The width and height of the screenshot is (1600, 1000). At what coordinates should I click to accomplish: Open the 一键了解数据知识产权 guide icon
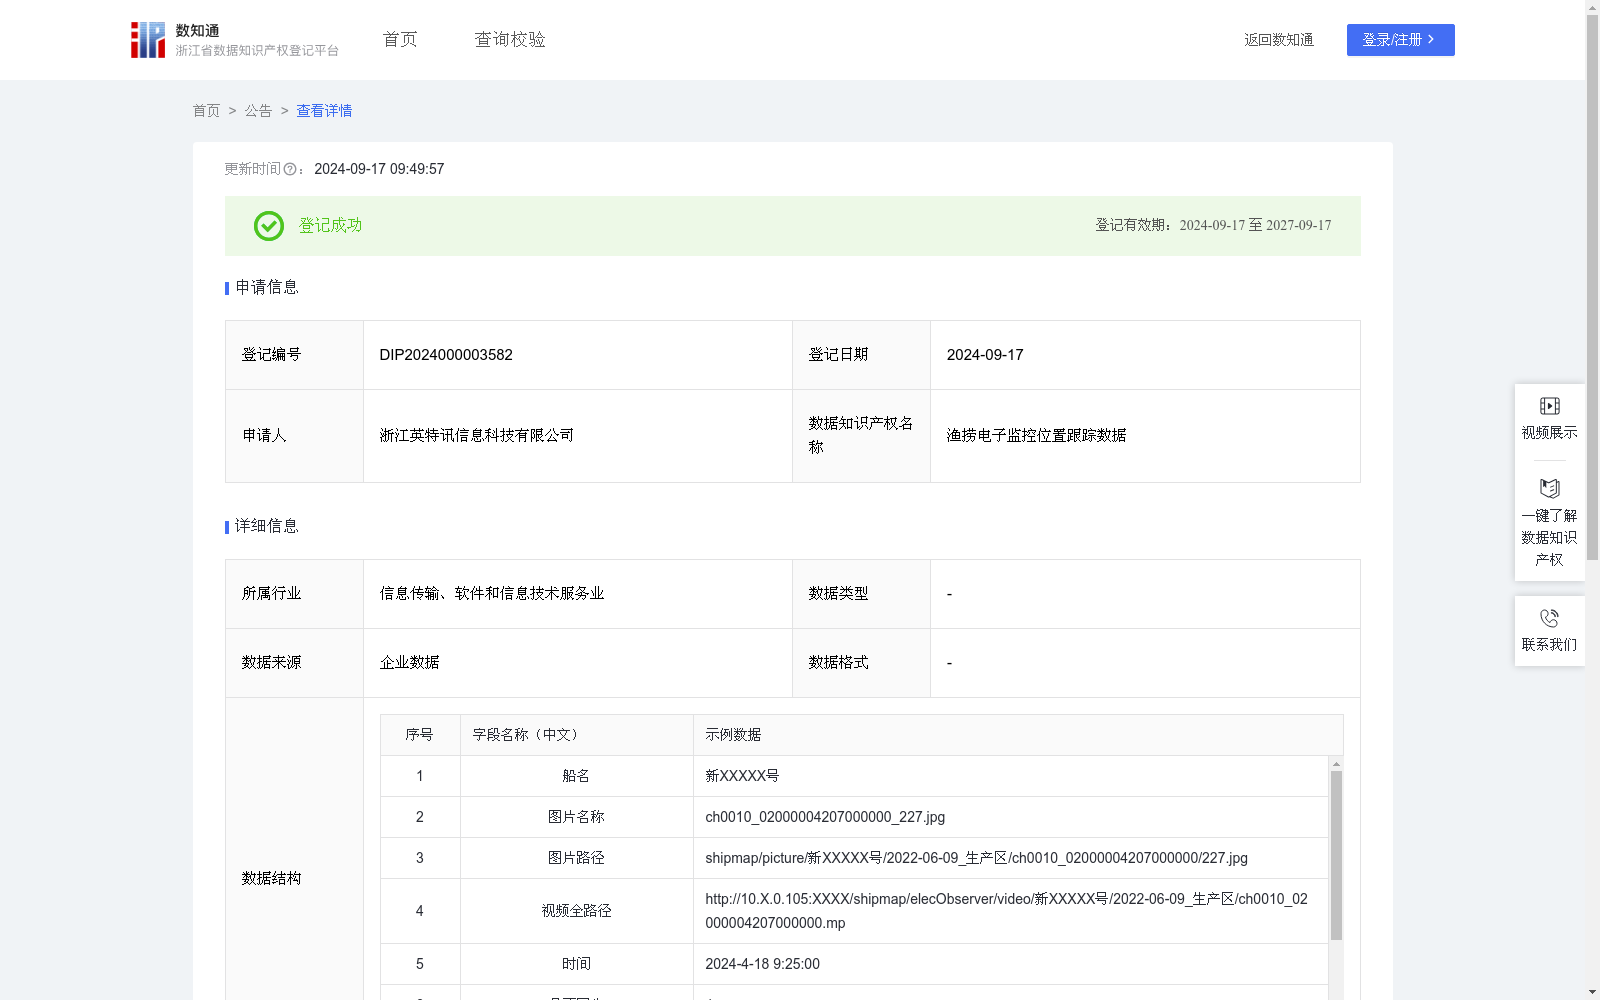(1549, 488)
